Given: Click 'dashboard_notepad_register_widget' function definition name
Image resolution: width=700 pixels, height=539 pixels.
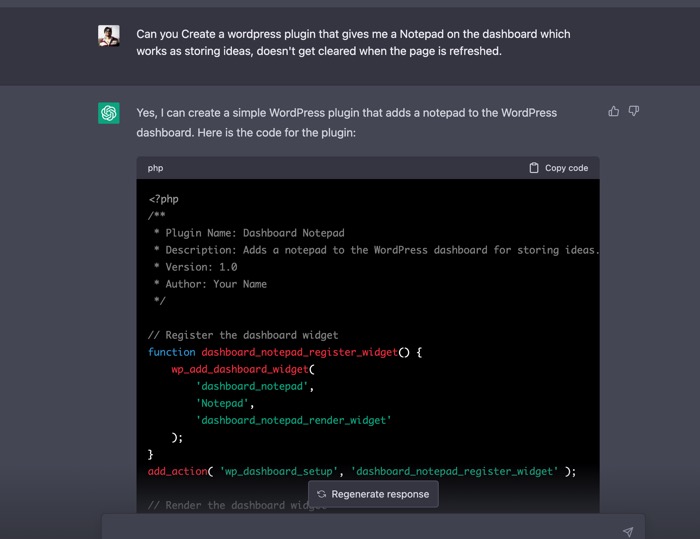Looking at the screenshot, I should pyautogui.click(x=300, y=352).
